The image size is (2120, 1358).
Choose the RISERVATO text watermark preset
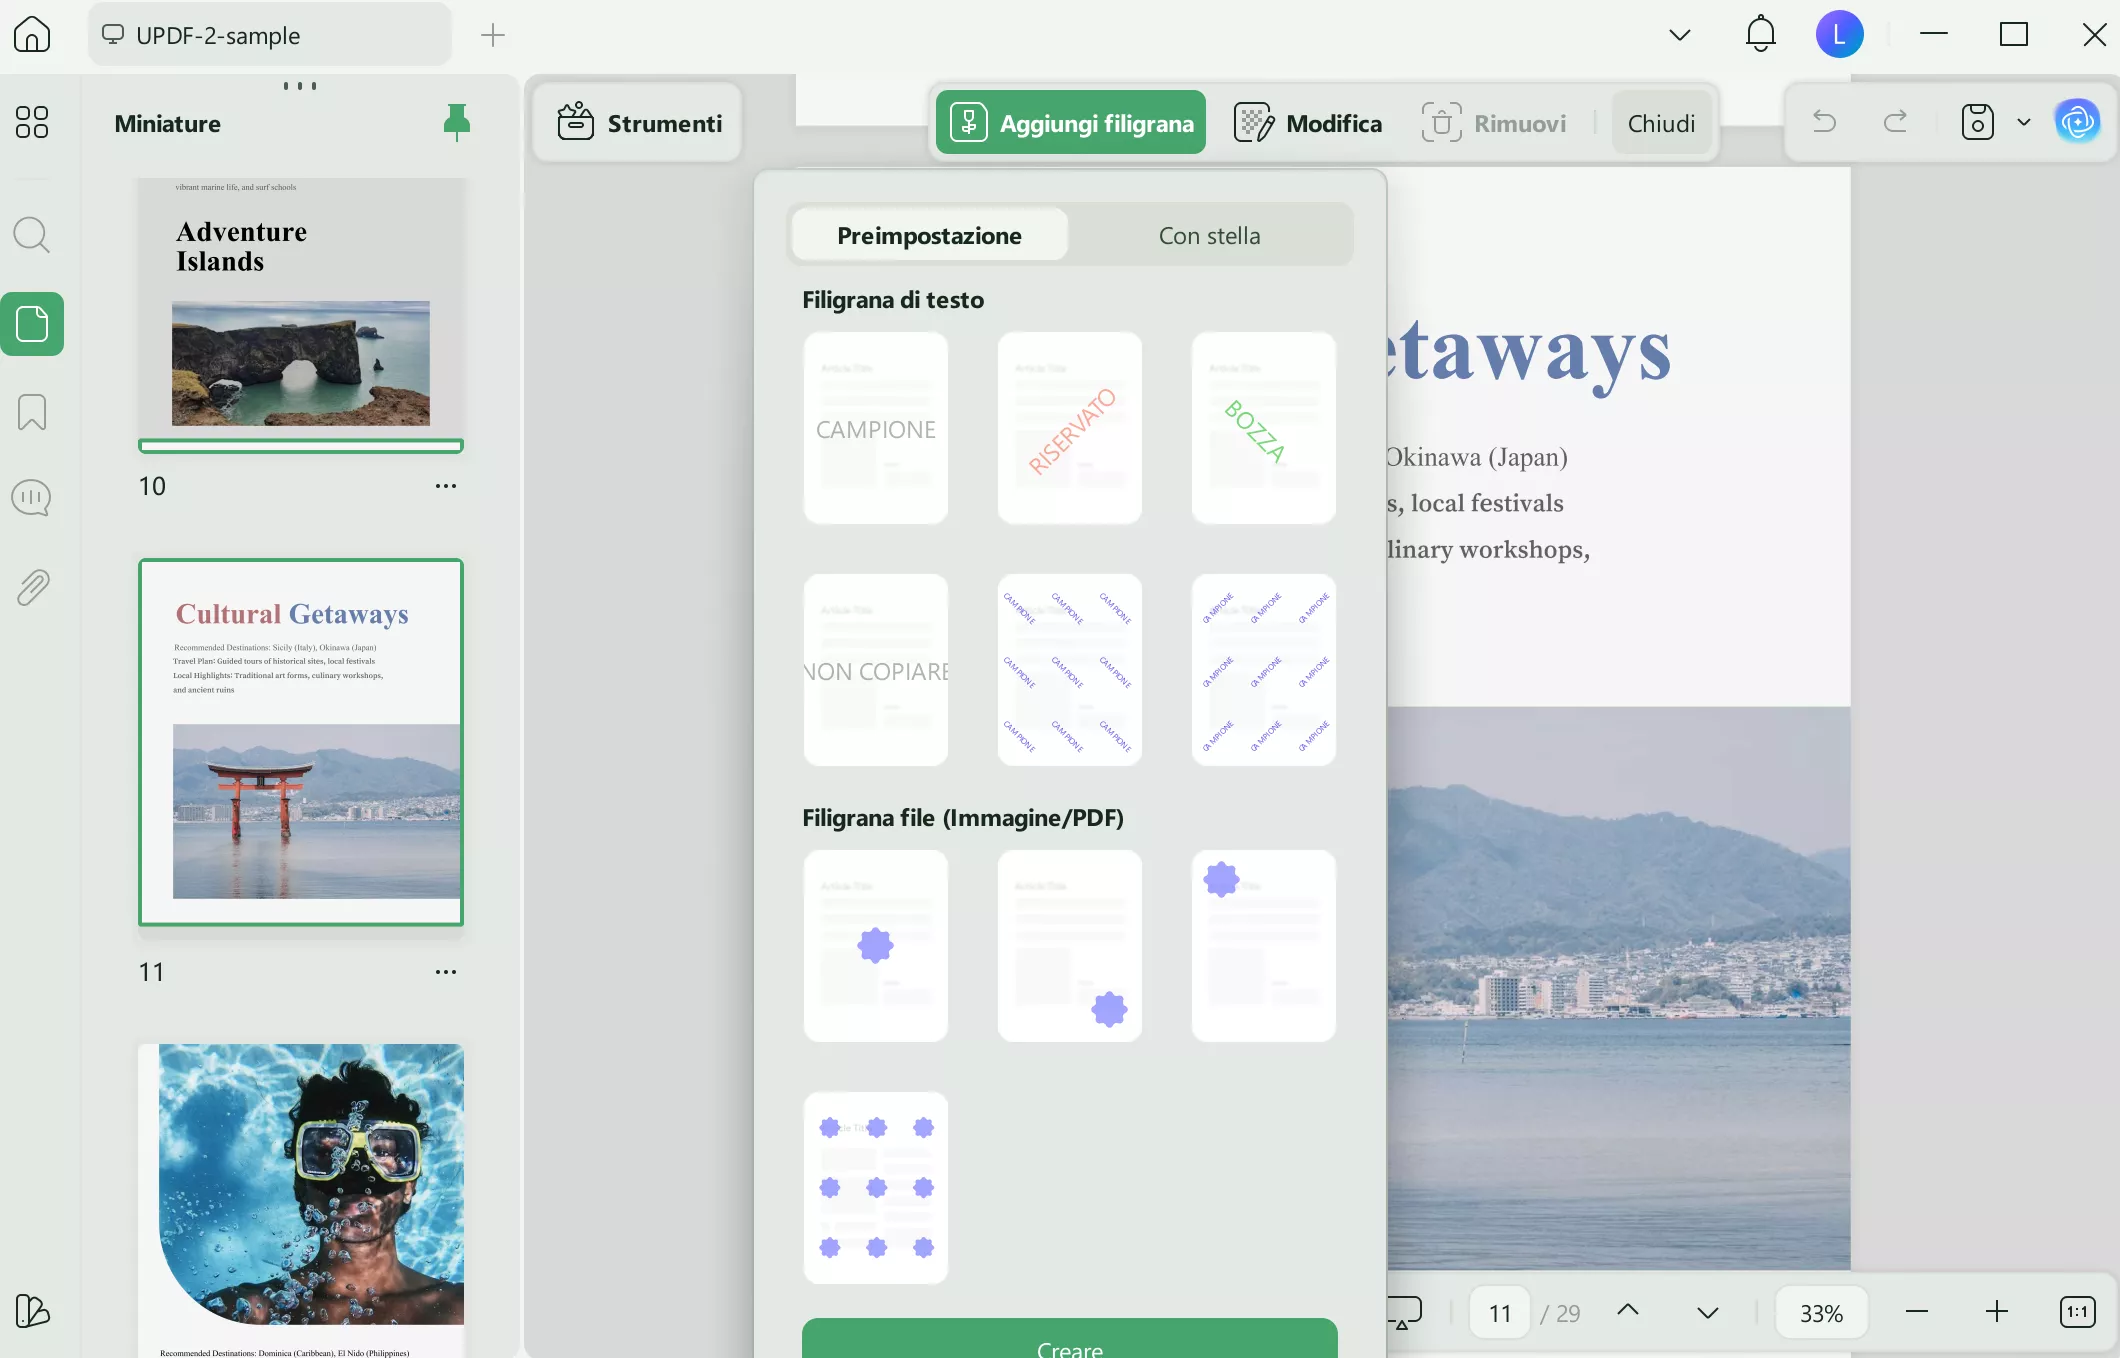1069,428
